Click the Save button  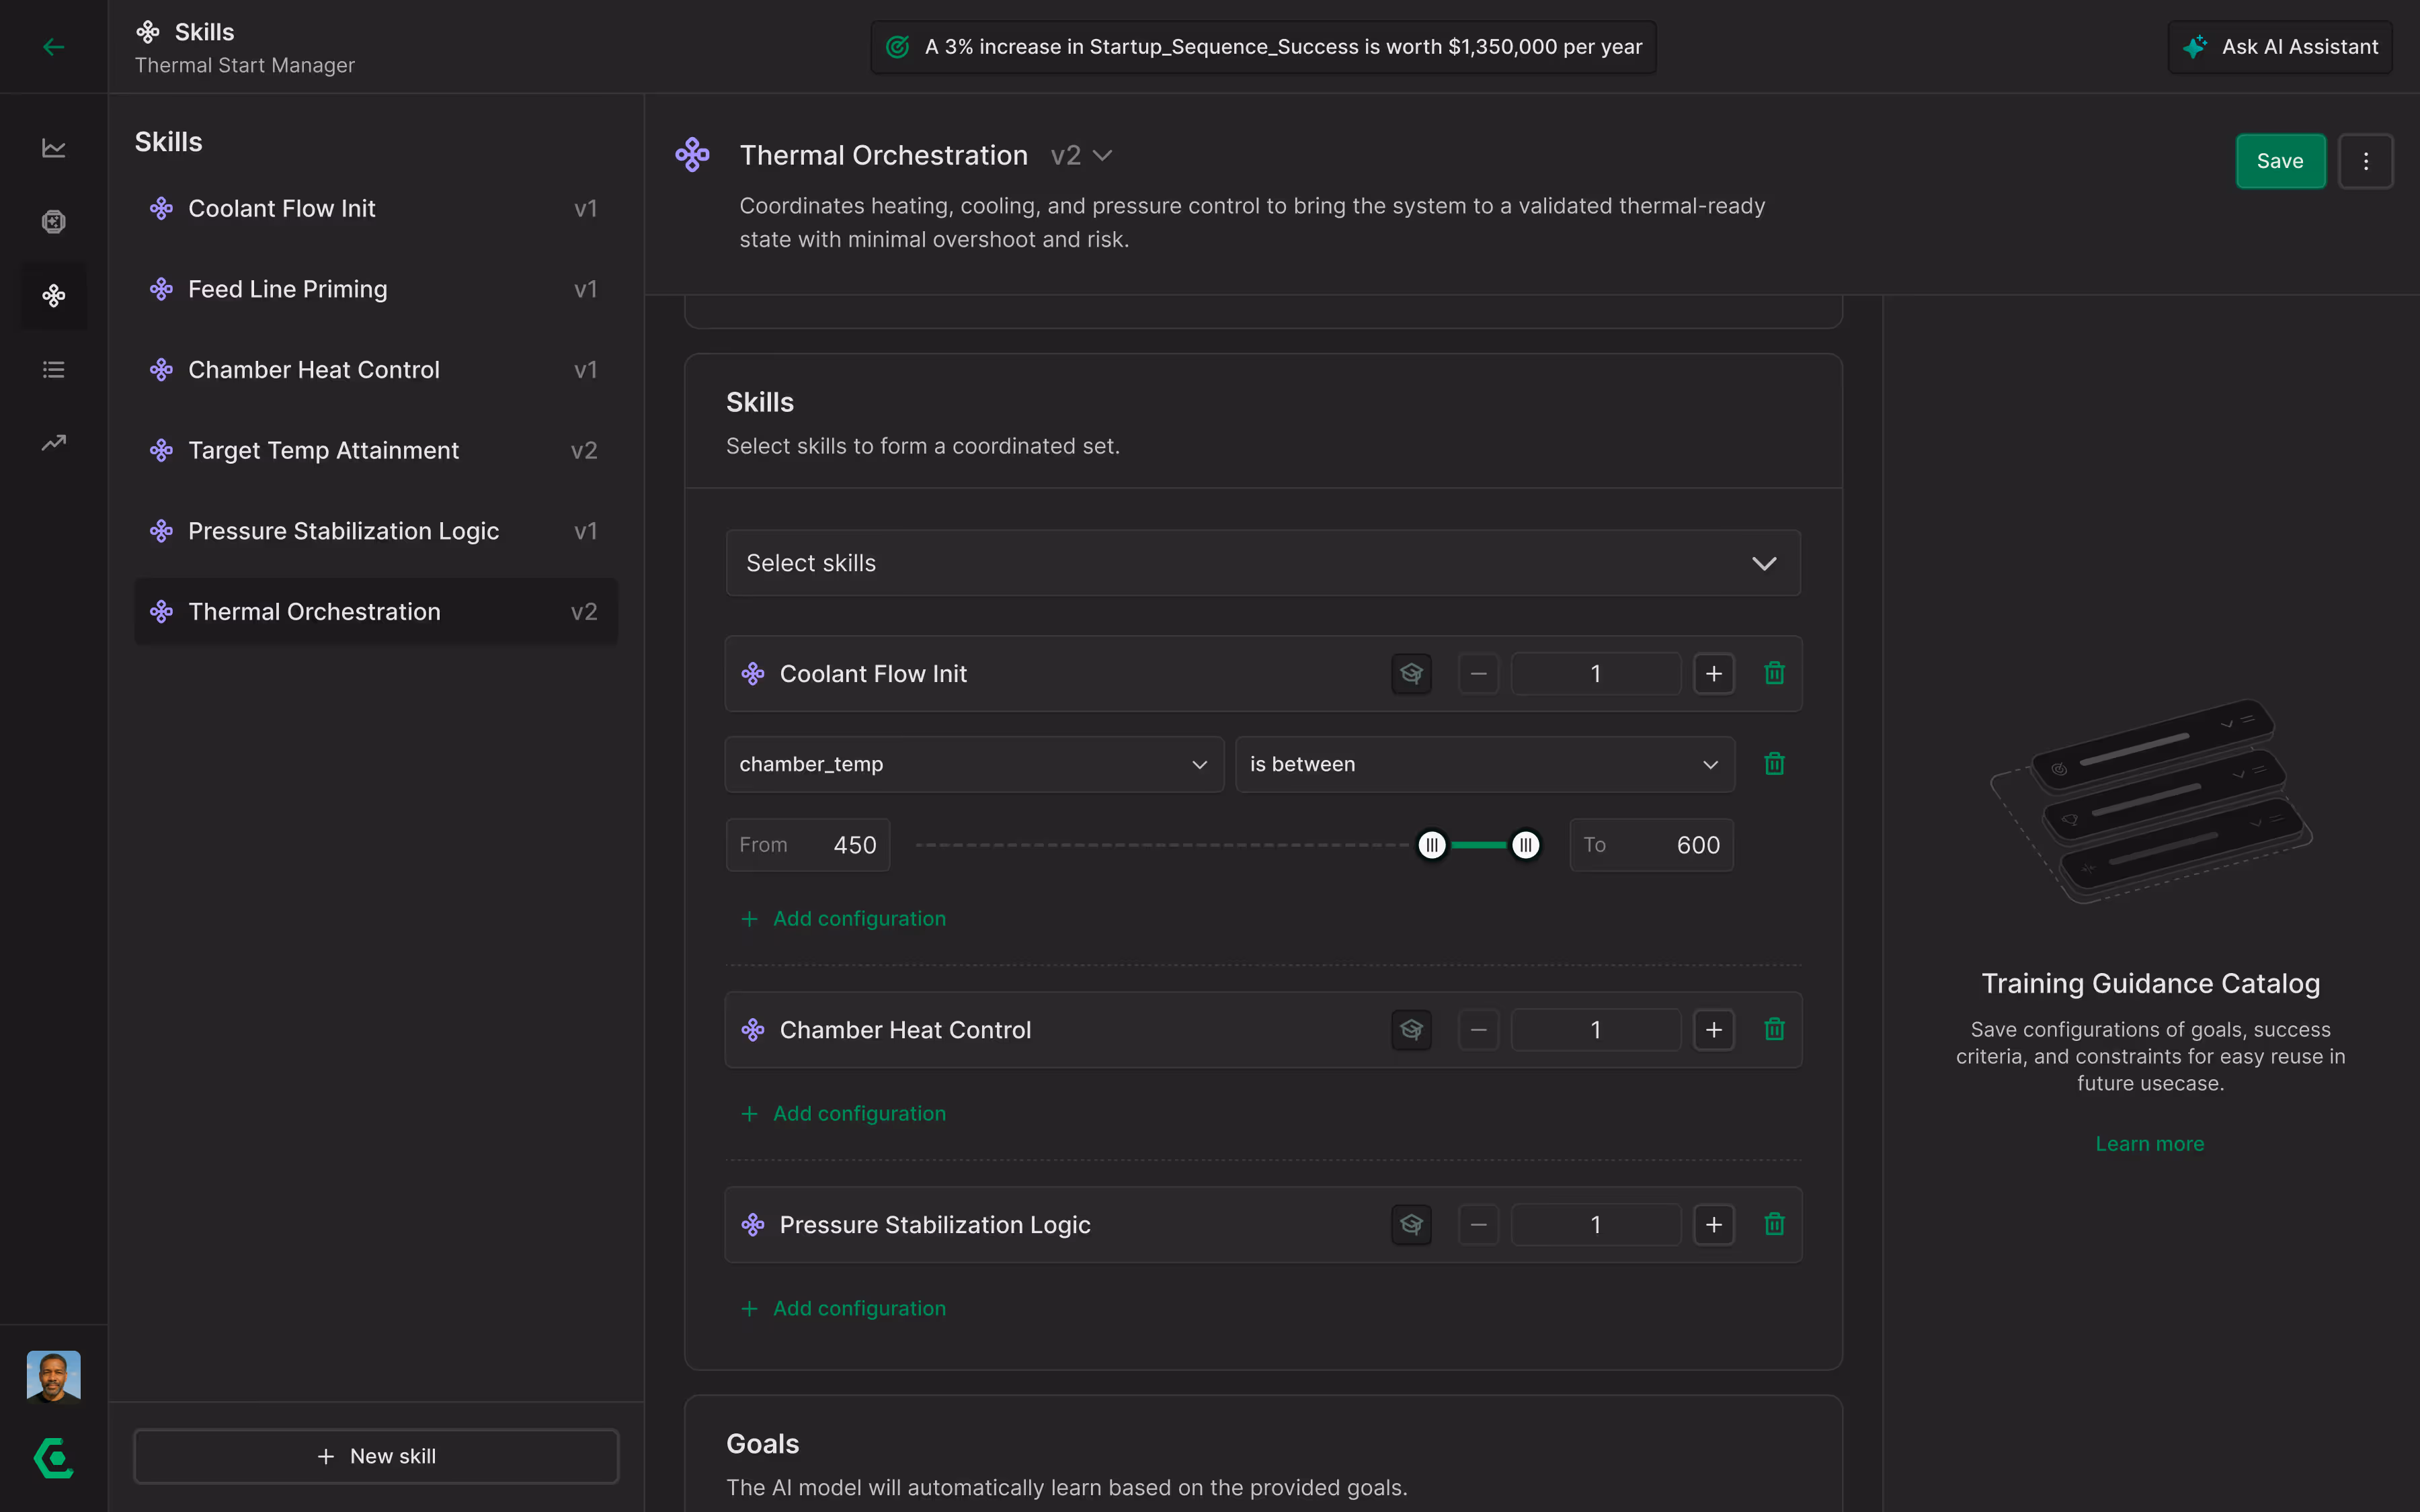point(2280,161)
